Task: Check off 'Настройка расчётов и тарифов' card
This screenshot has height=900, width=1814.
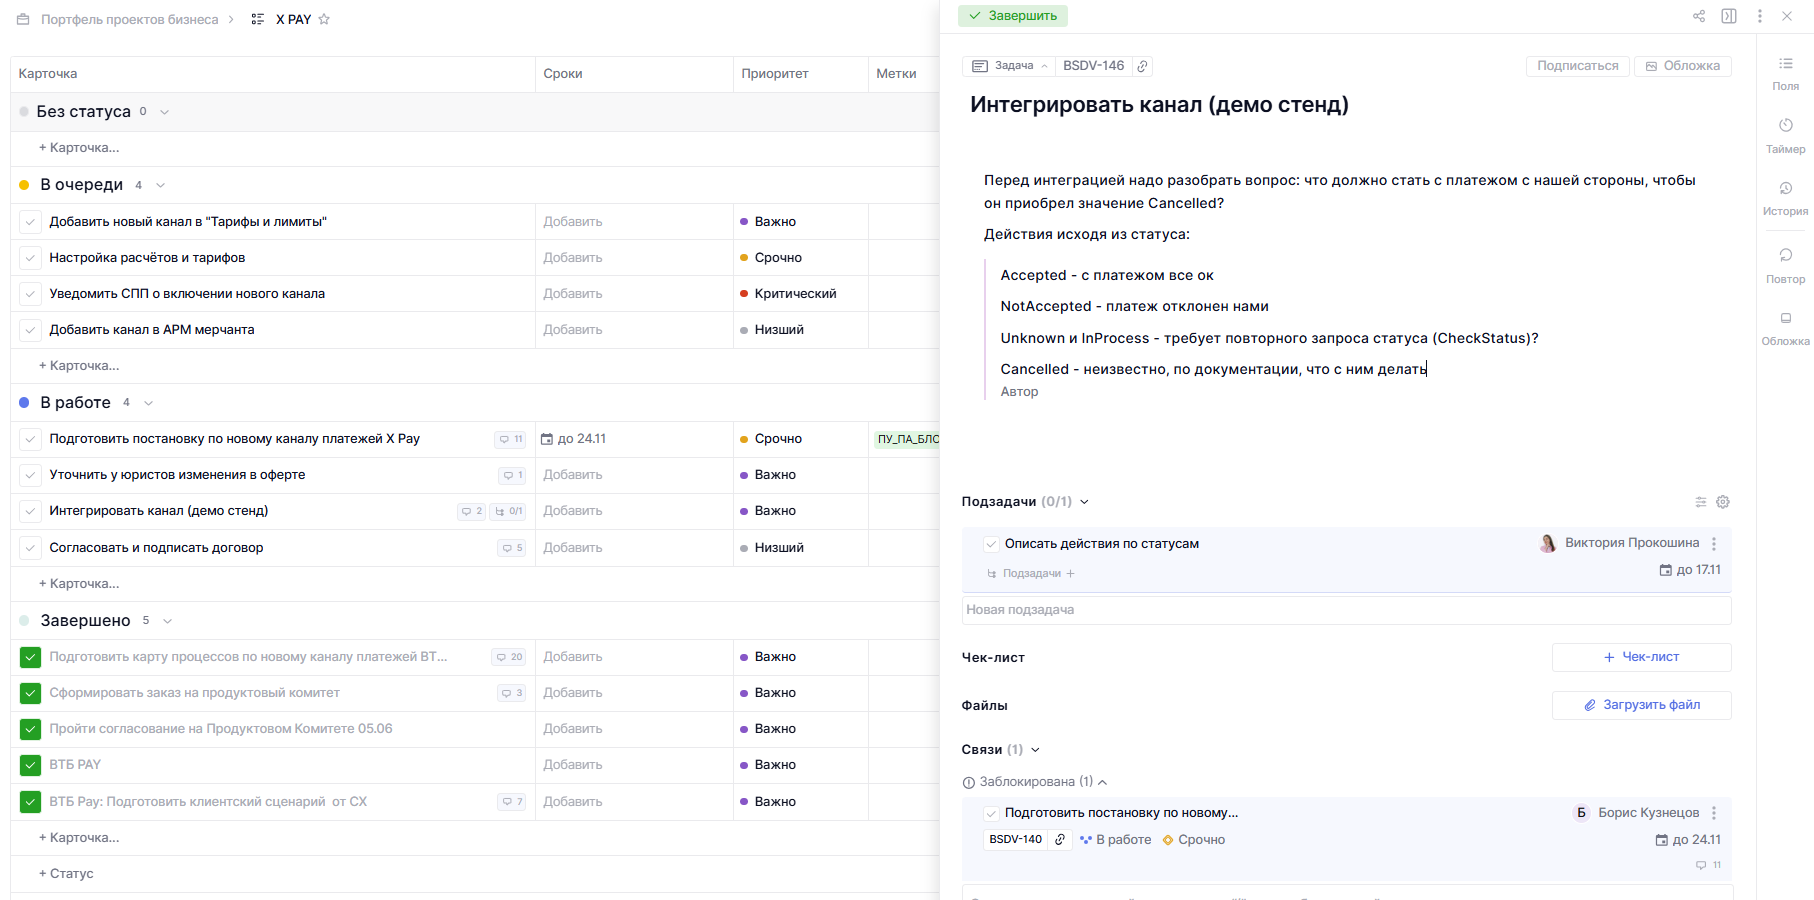Action: point(30,258)
